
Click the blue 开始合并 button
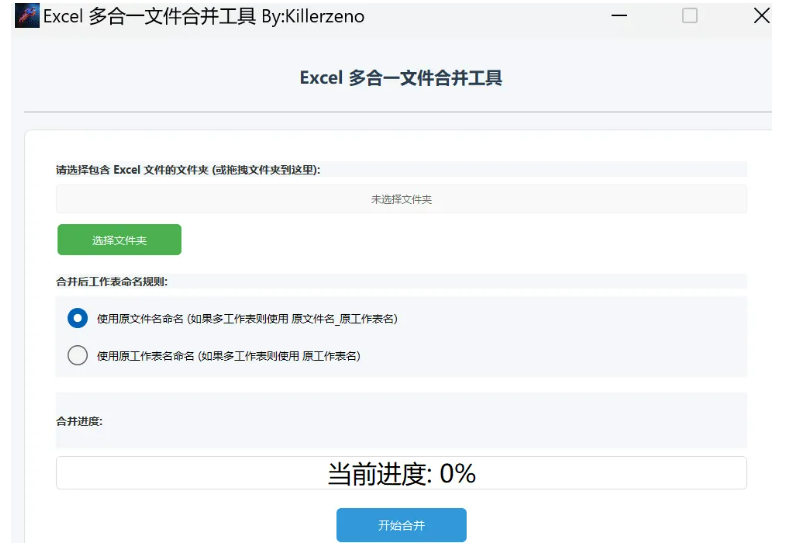click(401, 525)
